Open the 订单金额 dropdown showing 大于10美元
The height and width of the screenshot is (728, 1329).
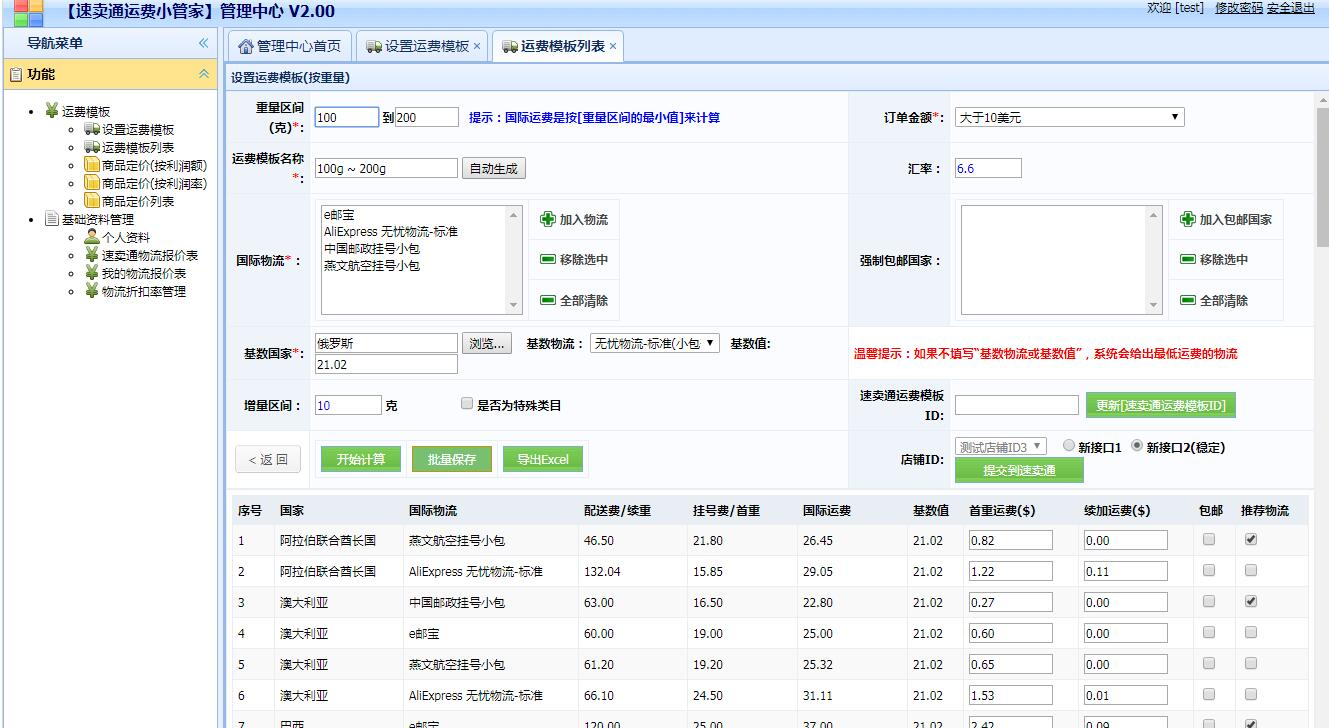pyautogui.click(x=1071, y=116)
